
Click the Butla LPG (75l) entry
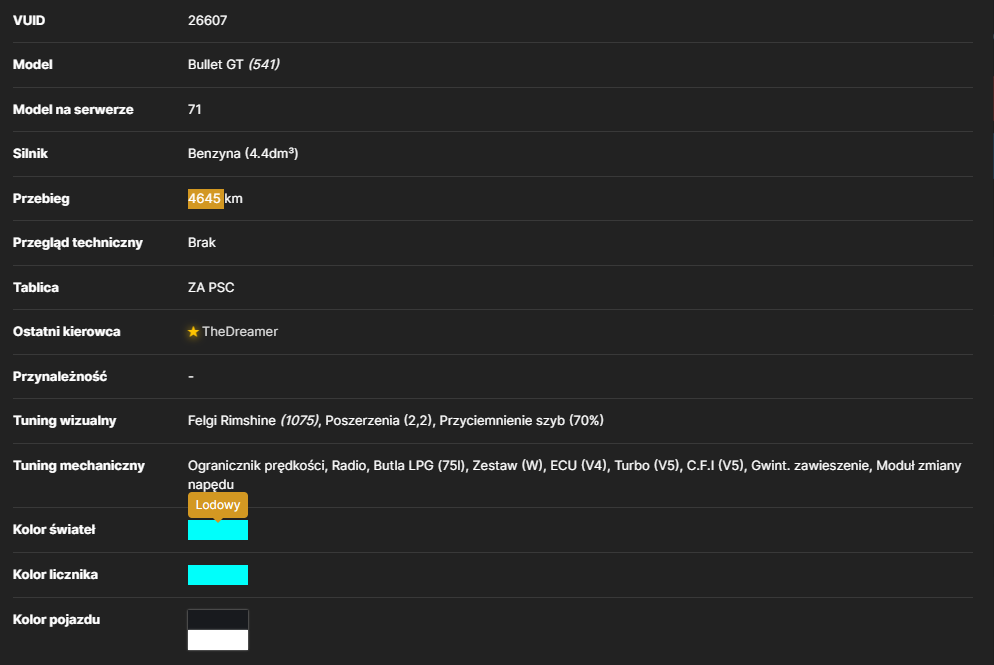419,466
